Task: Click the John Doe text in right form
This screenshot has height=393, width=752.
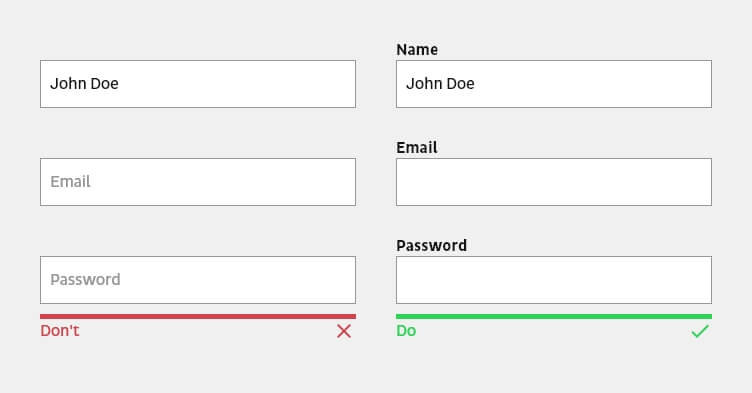Action: 440,83
